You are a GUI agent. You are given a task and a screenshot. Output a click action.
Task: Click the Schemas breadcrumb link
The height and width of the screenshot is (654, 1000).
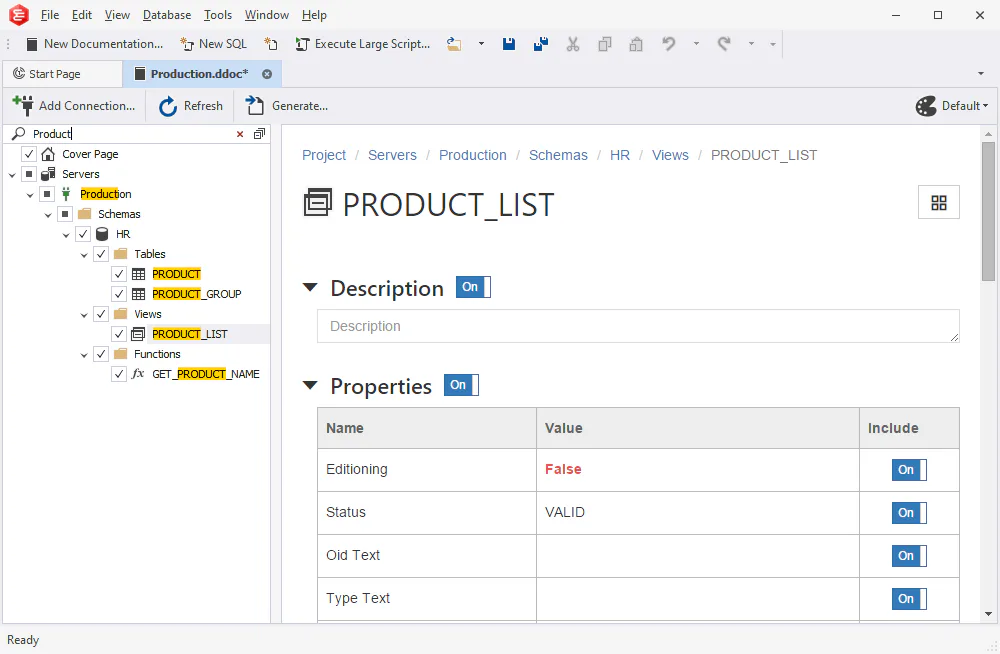pyautogui.click(x=558, y=155)
